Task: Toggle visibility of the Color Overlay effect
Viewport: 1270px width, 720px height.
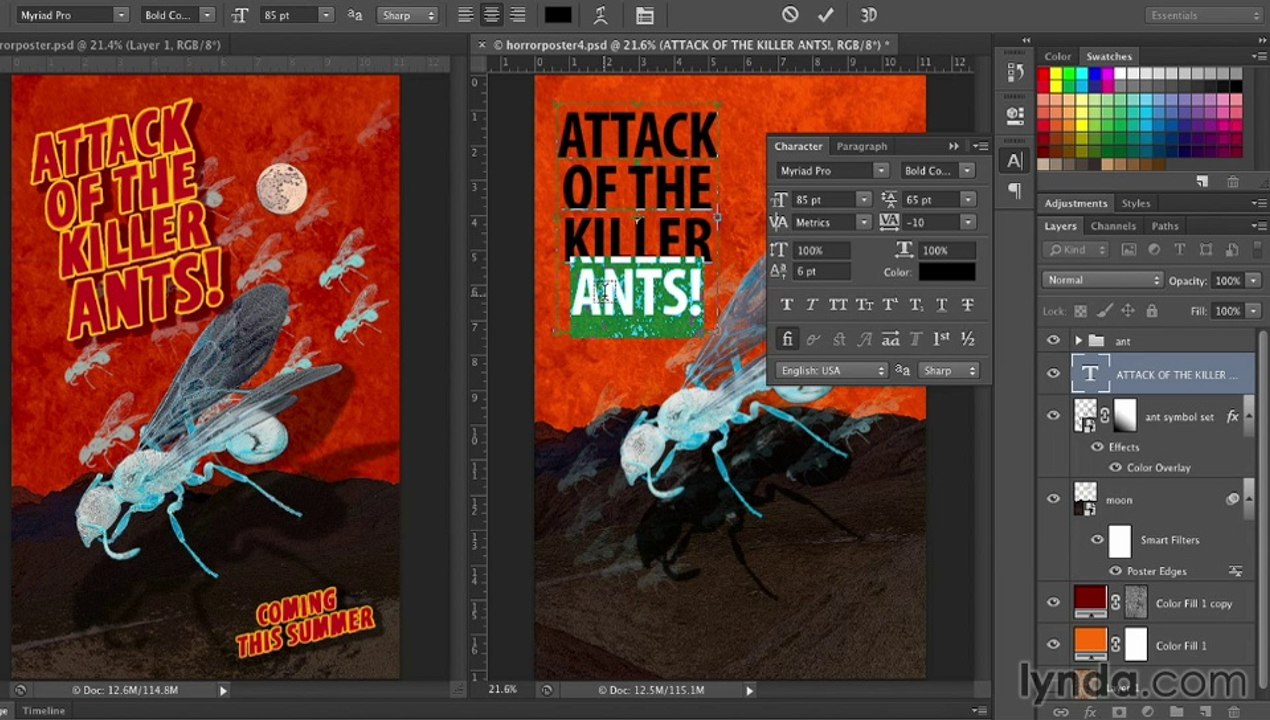Action: (x=1115, y=467)
